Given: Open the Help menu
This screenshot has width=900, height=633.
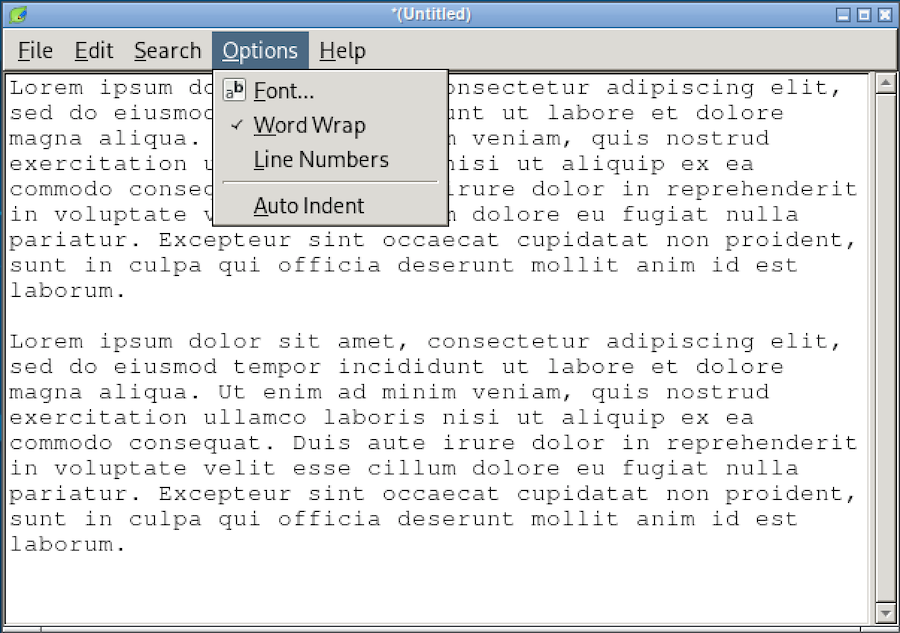Looking at the screenshot, I should [x=342, y=51].
